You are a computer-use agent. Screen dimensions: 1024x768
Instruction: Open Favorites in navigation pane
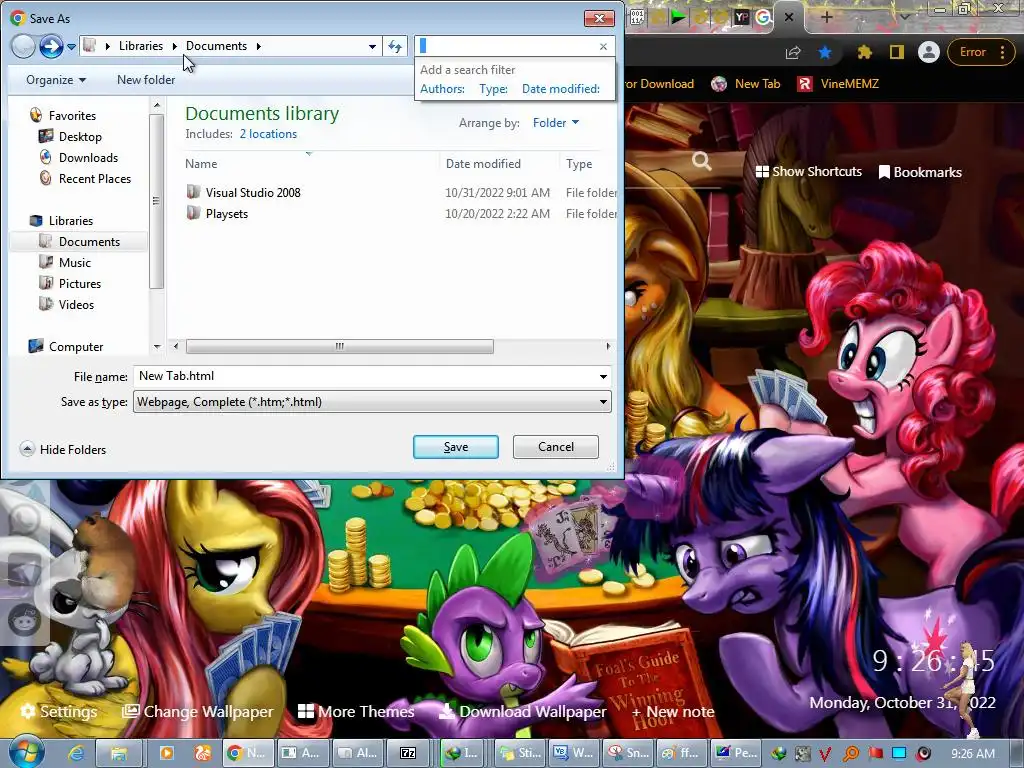(x=72, y=116)
